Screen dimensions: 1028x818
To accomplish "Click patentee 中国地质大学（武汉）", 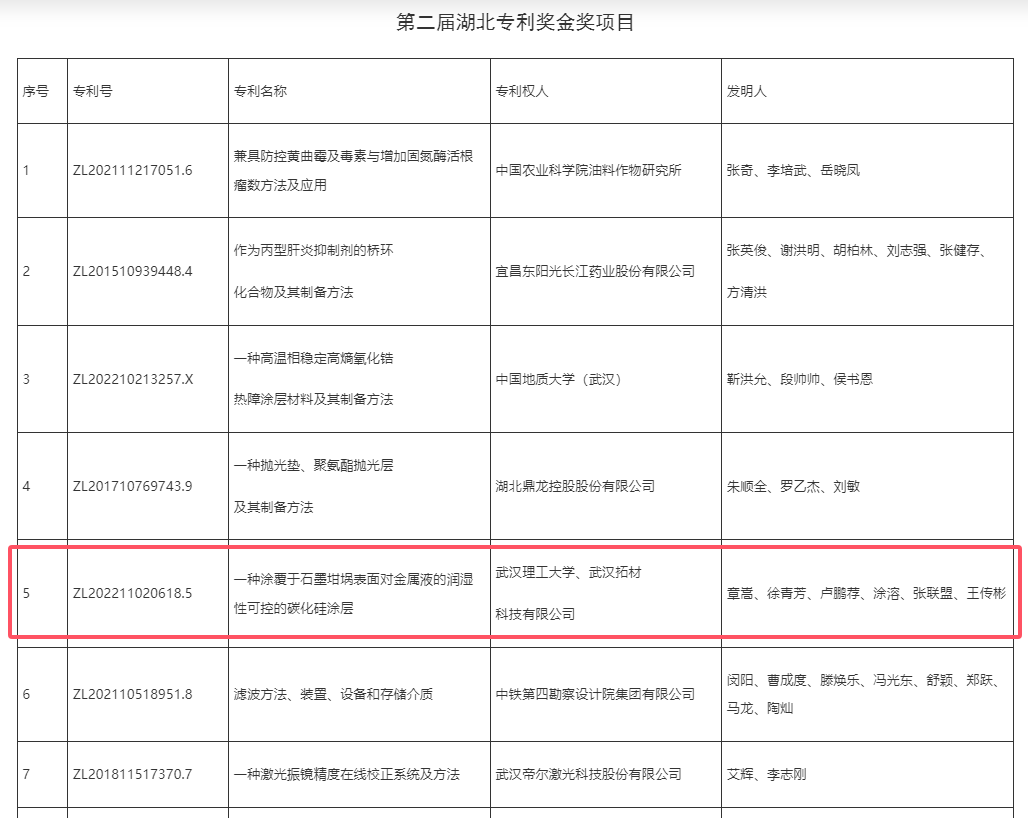I will [x=558, y=379].
